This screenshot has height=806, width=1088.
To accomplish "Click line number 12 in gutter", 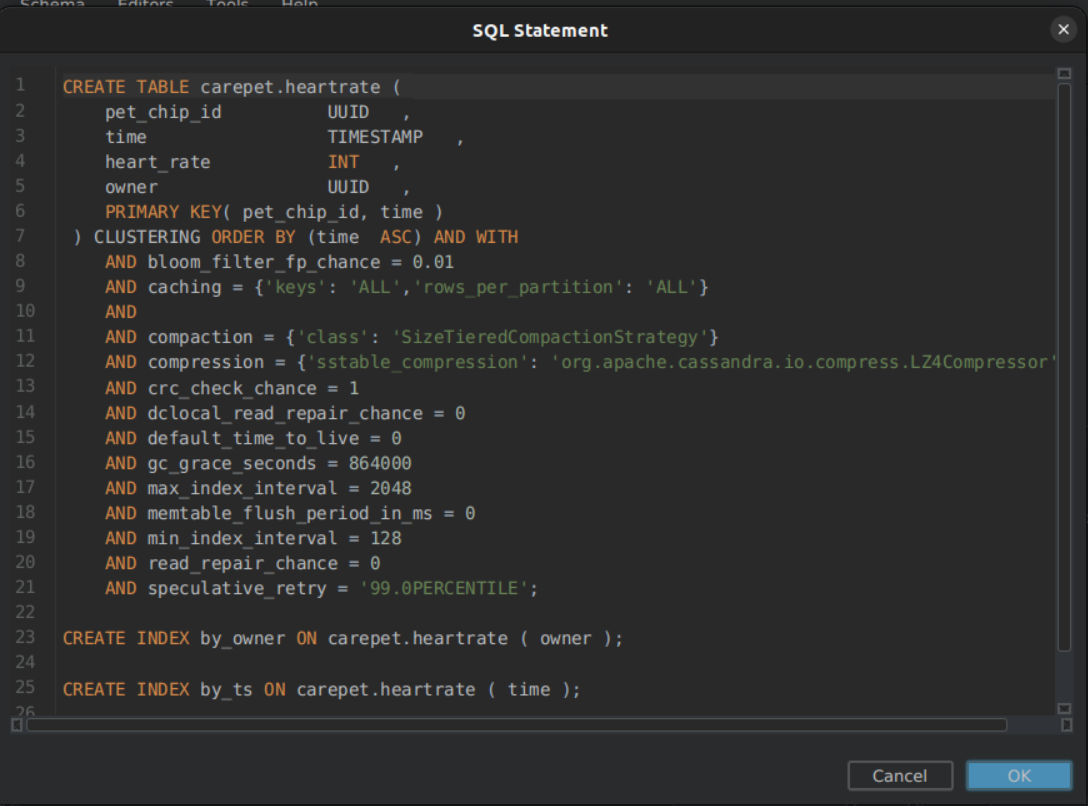I will coord(25,361).
